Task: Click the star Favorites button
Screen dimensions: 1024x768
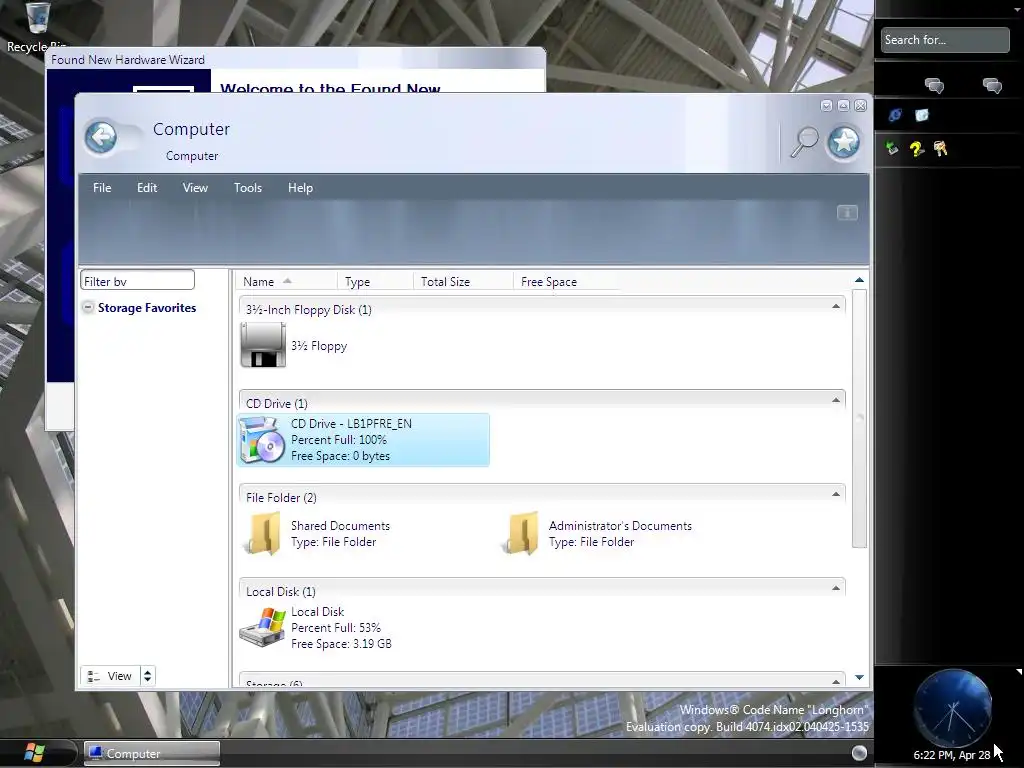Action: point(843,142)
